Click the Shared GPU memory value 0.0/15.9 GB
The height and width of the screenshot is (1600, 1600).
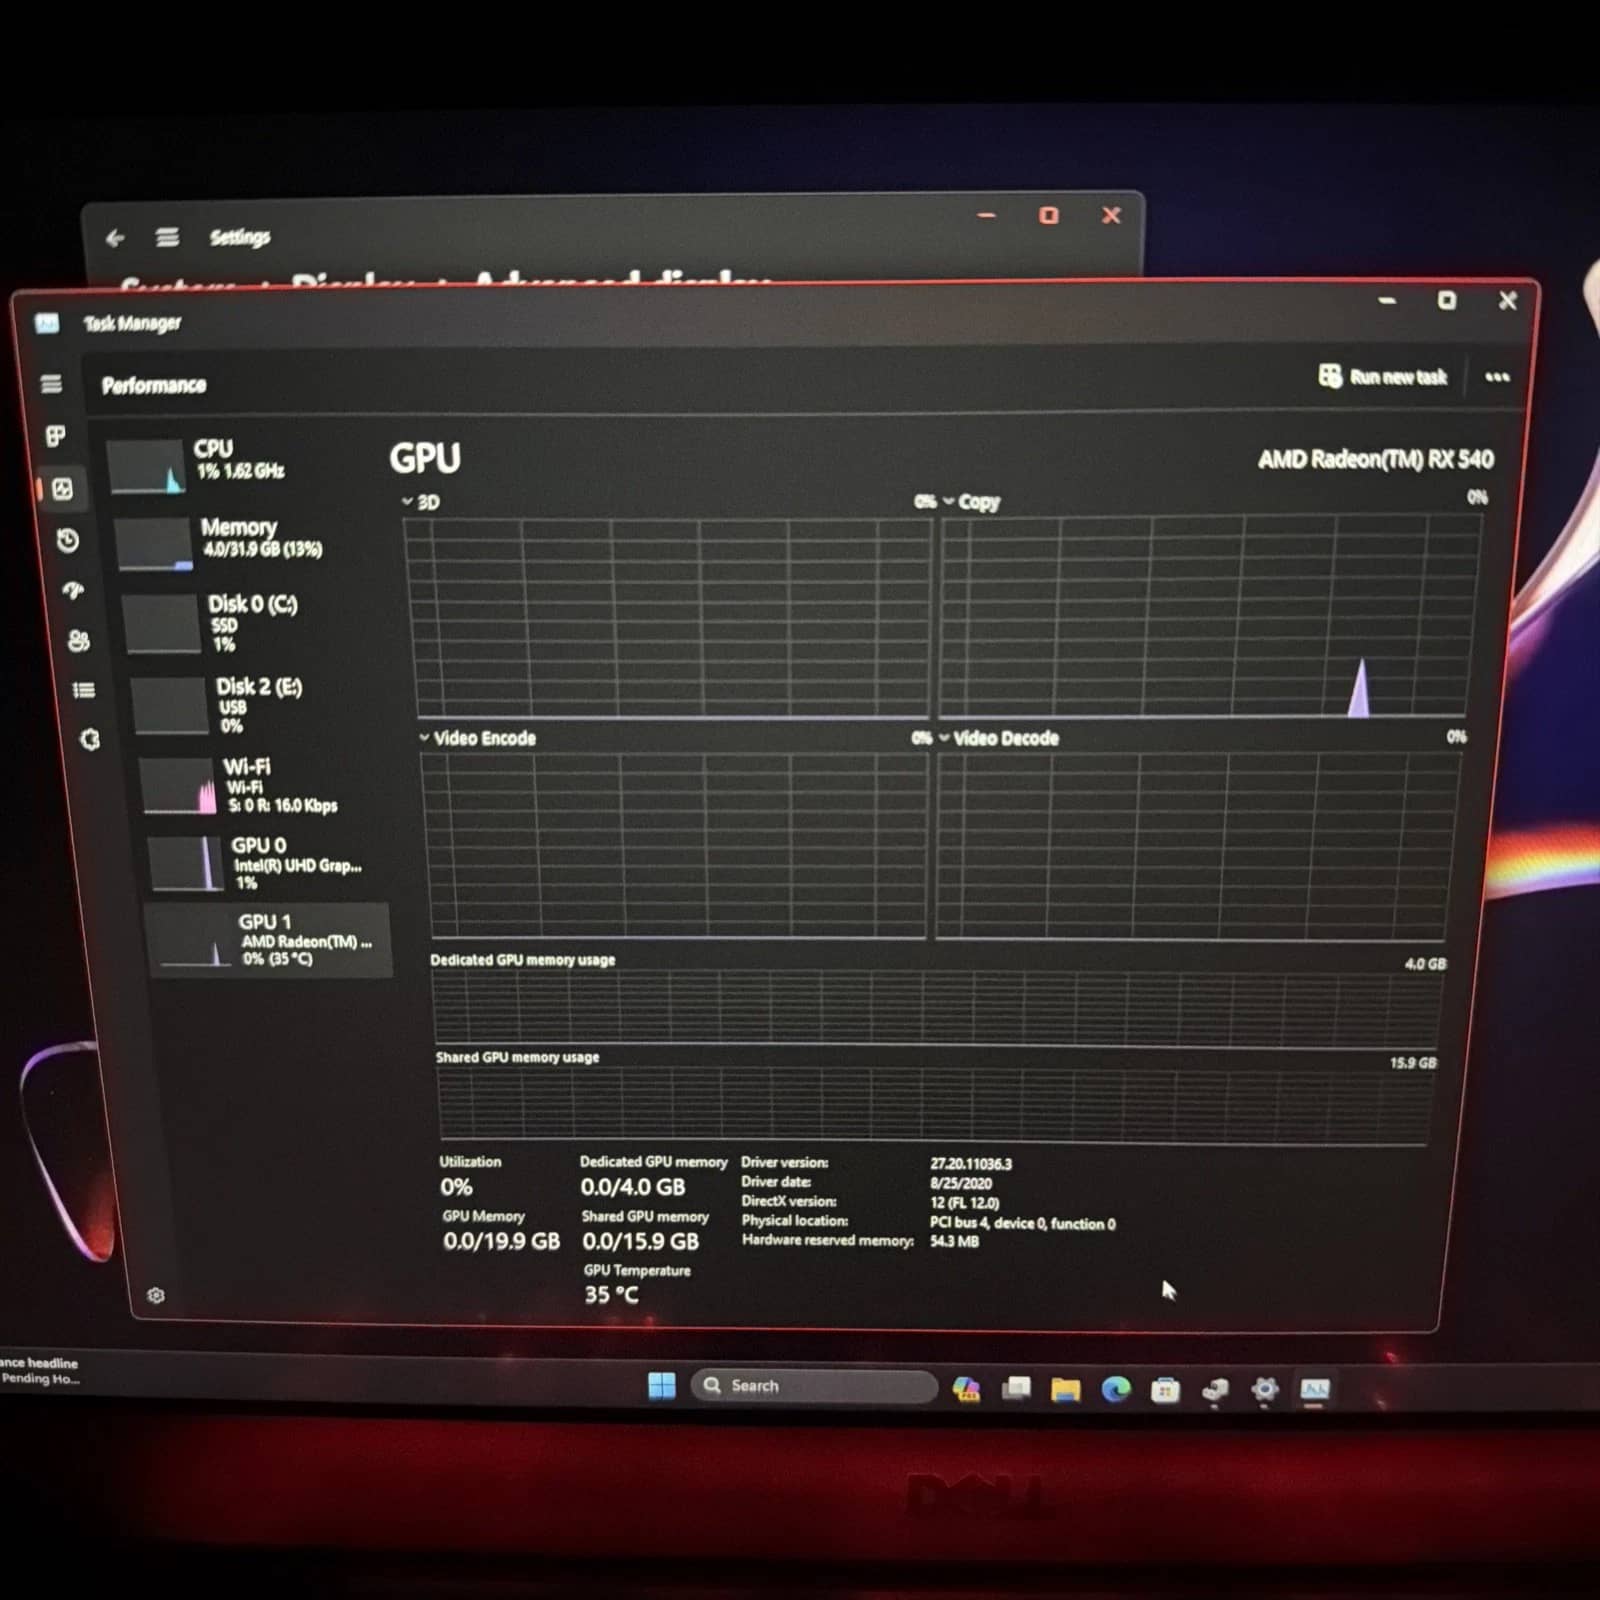[x=641, y=1241]
